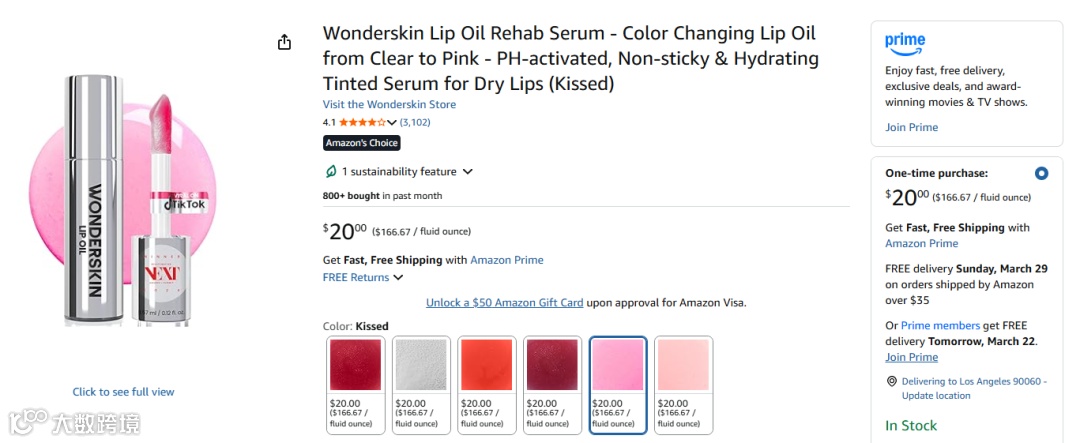Open the 3,102 customer reviews link

tap(415, 123)
